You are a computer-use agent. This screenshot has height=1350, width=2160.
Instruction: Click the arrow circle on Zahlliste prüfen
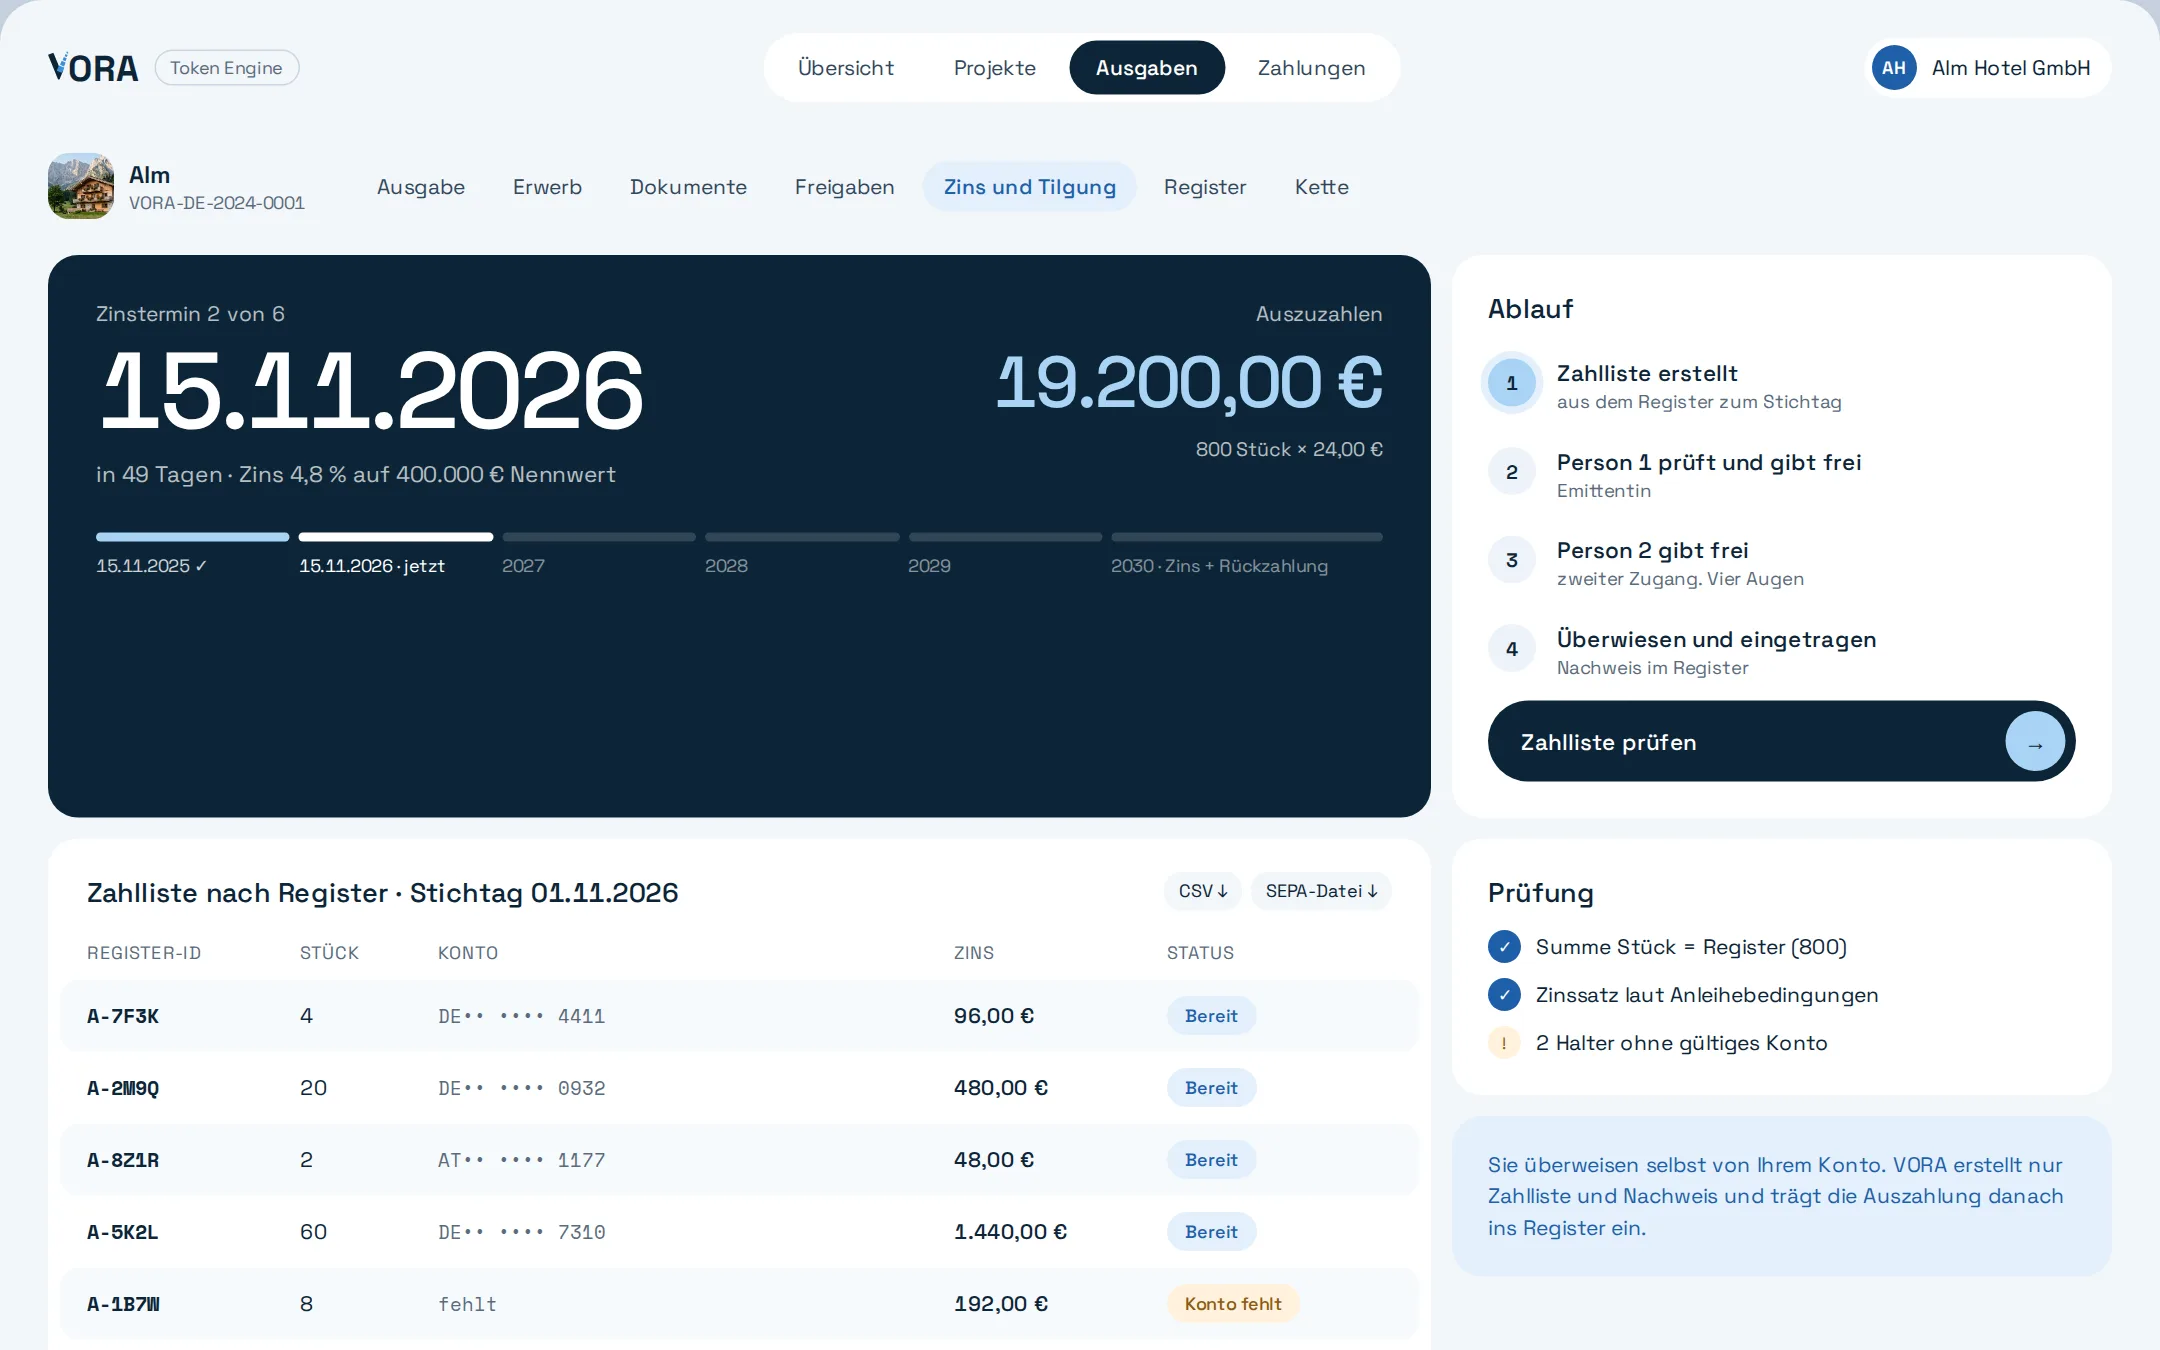pos(2034,742)
